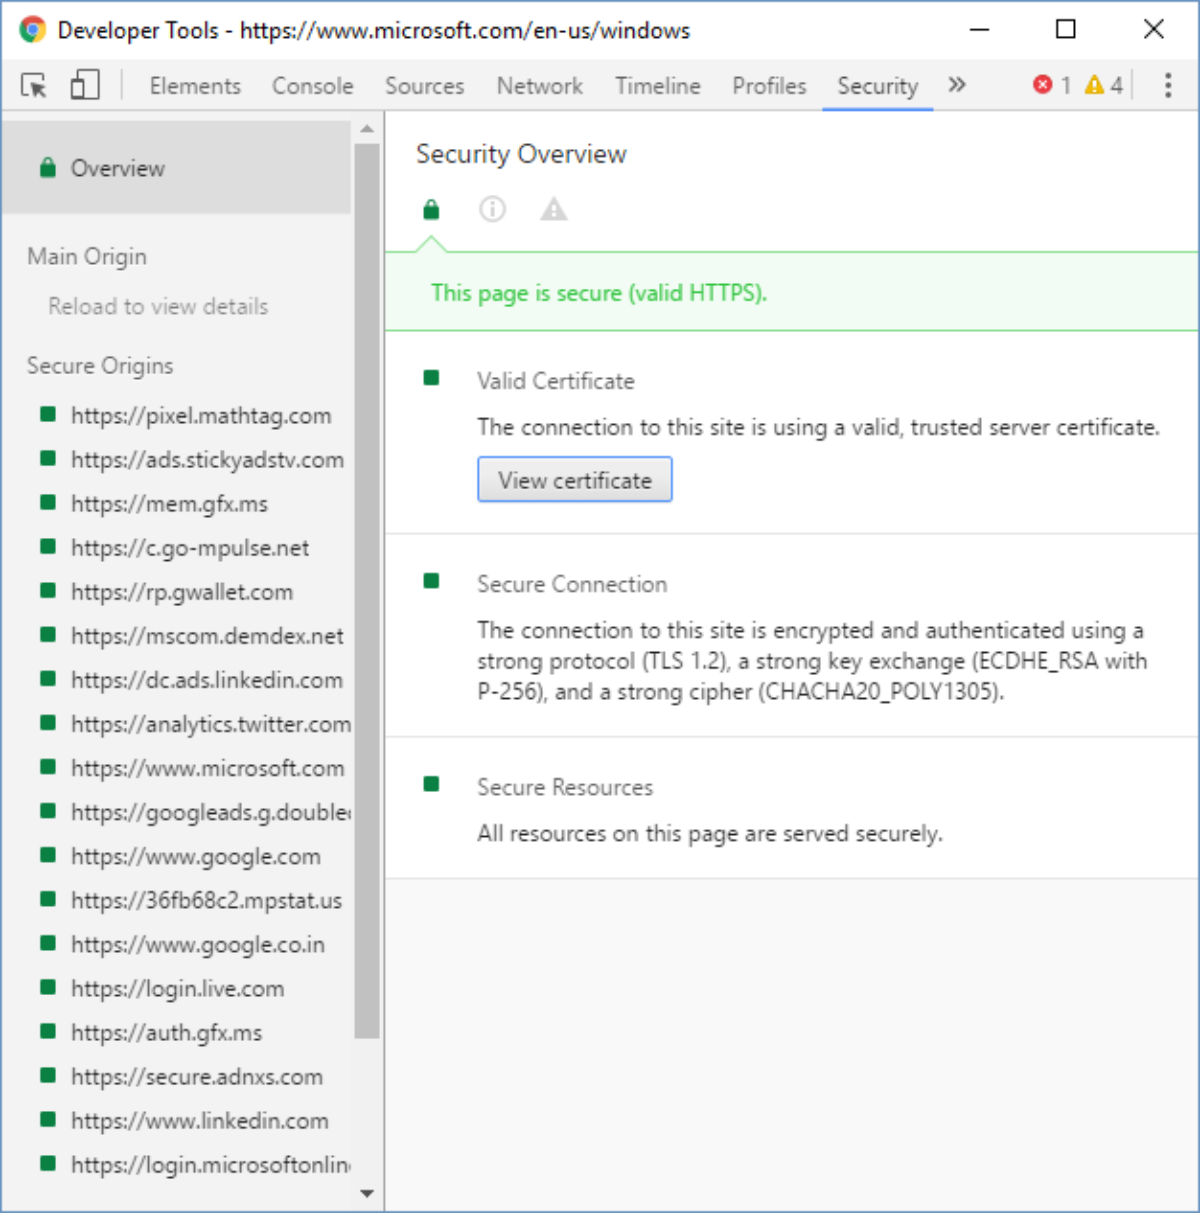This screenshot has width=1200, height=1213.
Task: Select the https://login.live.com origin
Action: click(177, 989)
